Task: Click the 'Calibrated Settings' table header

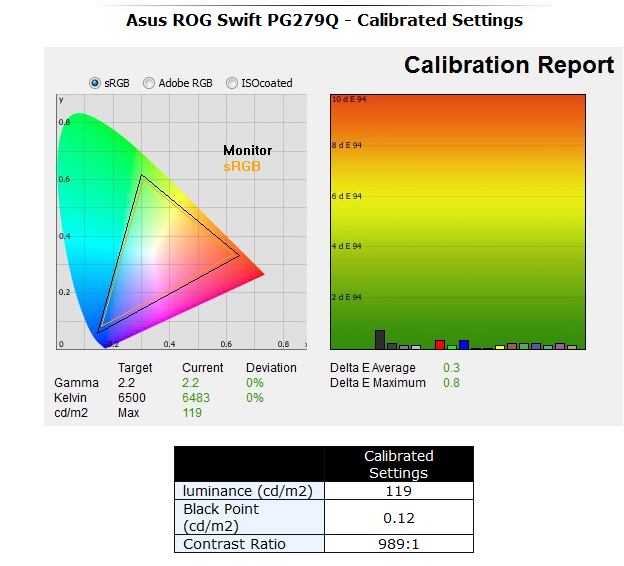Action: tap(399, 465)
